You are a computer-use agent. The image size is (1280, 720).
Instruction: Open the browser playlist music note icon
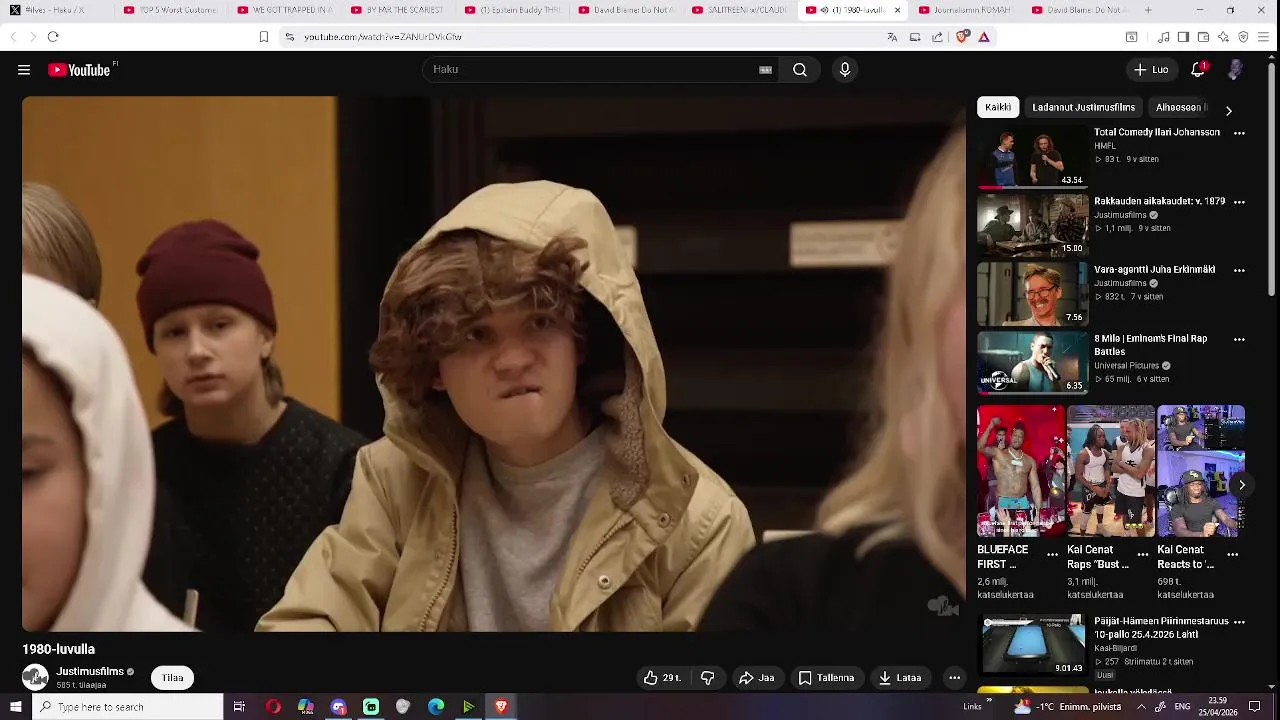(1164, 37)
